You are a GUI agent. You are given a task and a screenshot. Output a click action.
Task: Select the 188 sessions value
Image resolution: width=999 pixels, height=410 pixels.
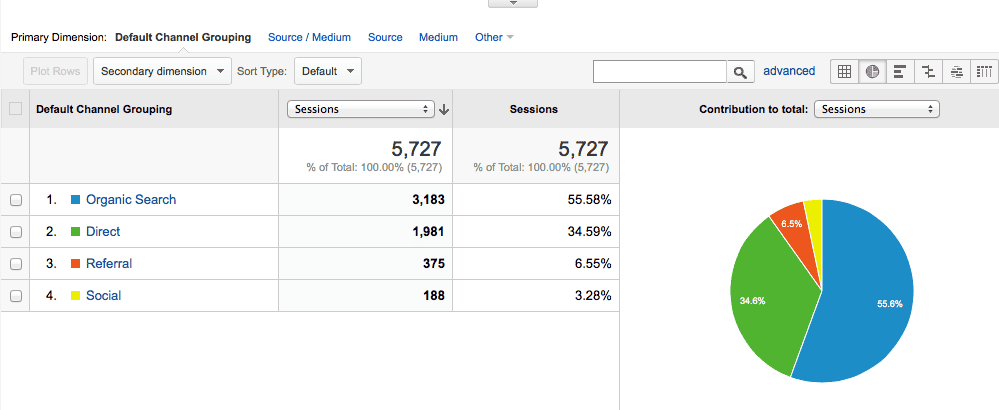(x=434, y=295)
